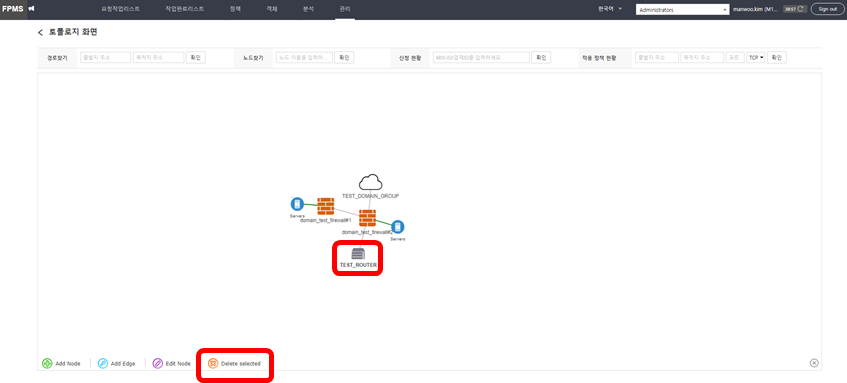
Task: Click the announcement megaphone icon near FPMS
Action: [32, 9]
